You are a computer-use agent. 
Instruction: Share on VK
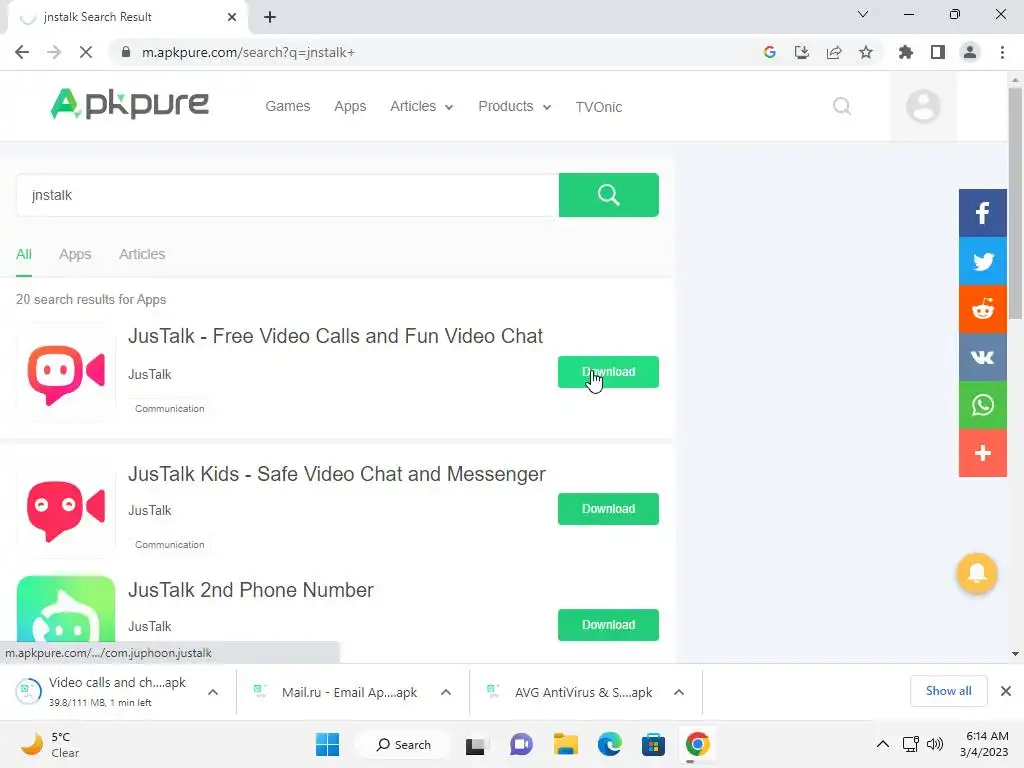click(x=982, y=357)
